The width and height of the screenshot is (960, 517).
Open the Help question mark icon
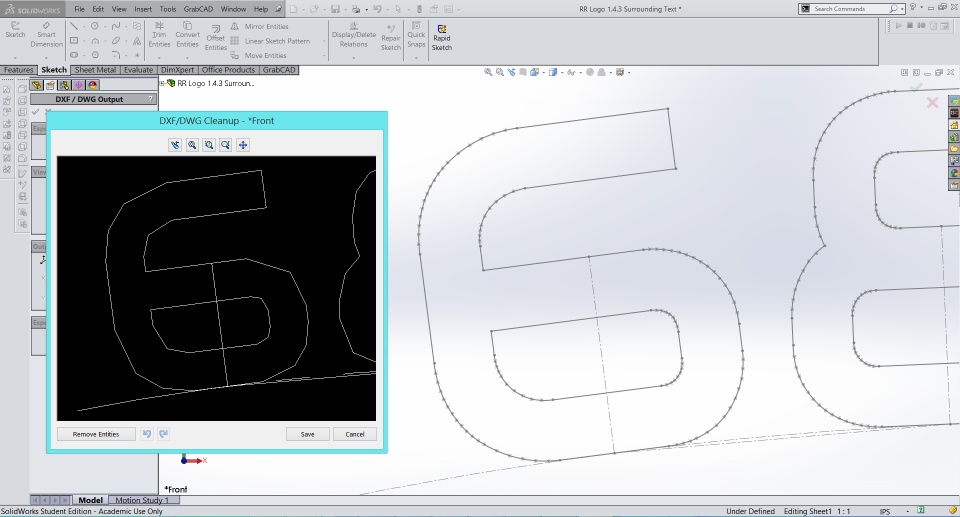coord(912,8)
